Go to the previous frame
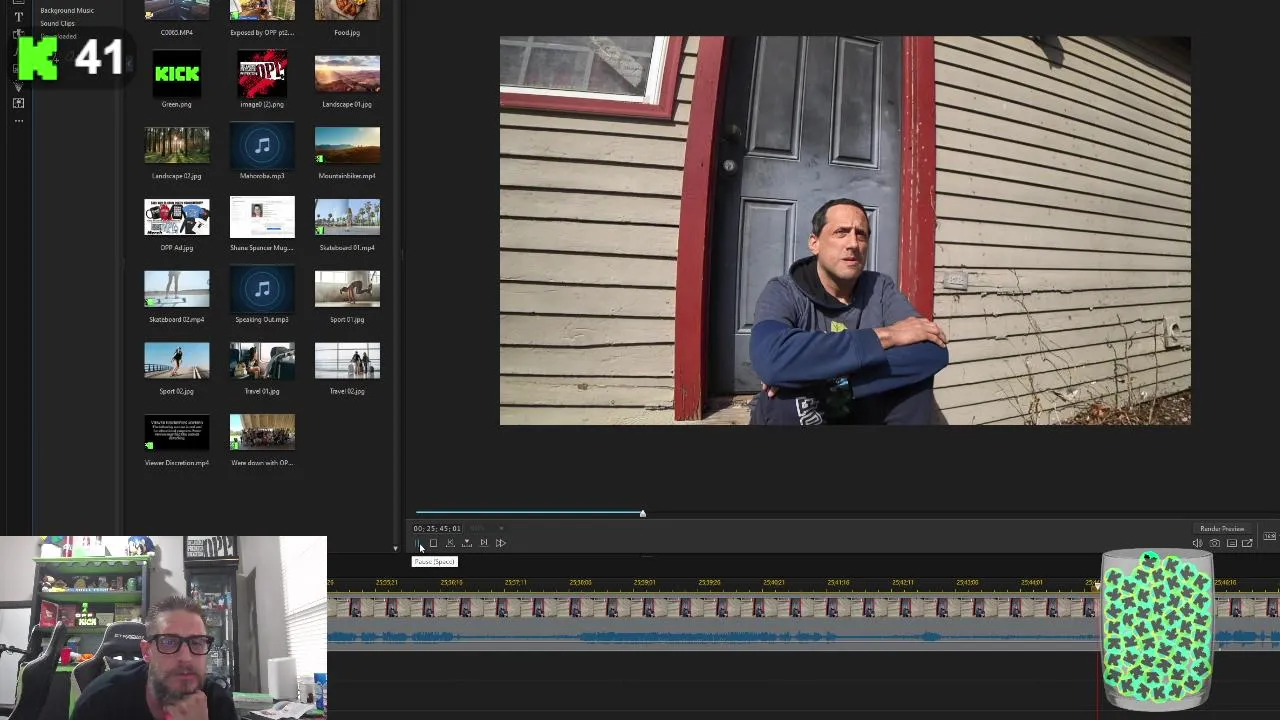The height and width of the screenshot is (720, 1280). pos(450,543)
